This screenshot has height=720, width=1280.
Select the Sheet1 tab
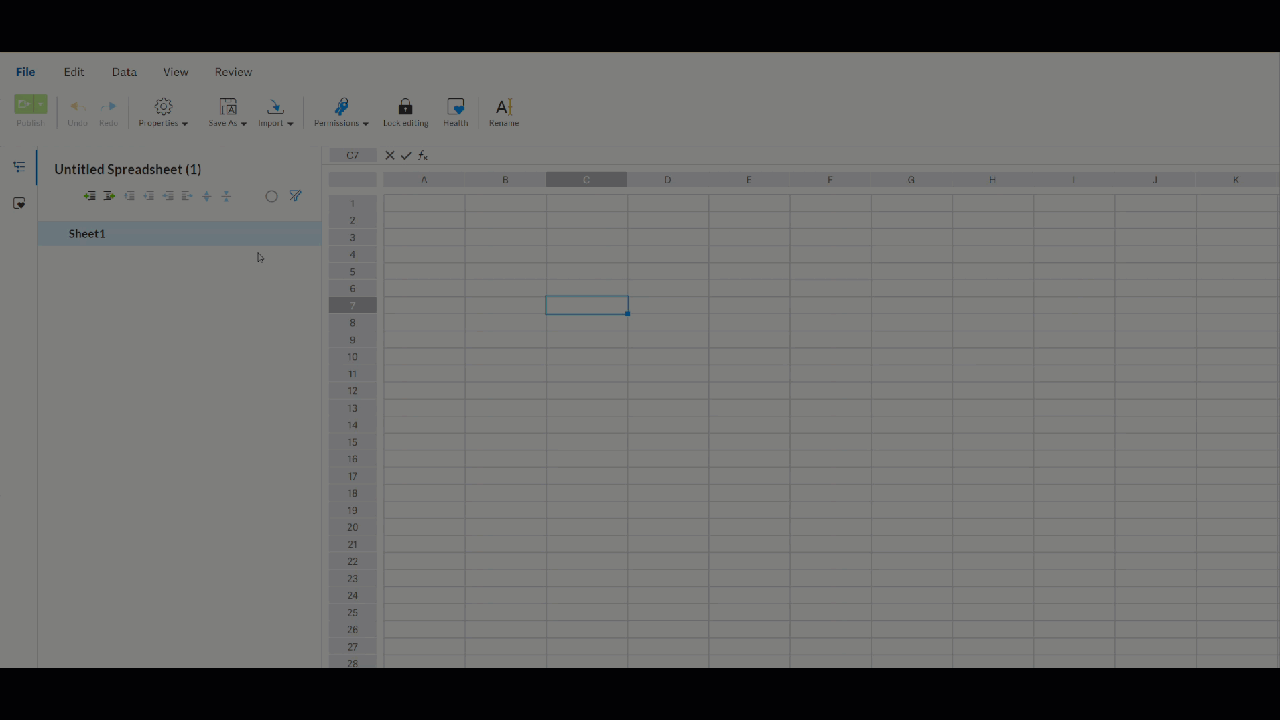coord(86,233)
